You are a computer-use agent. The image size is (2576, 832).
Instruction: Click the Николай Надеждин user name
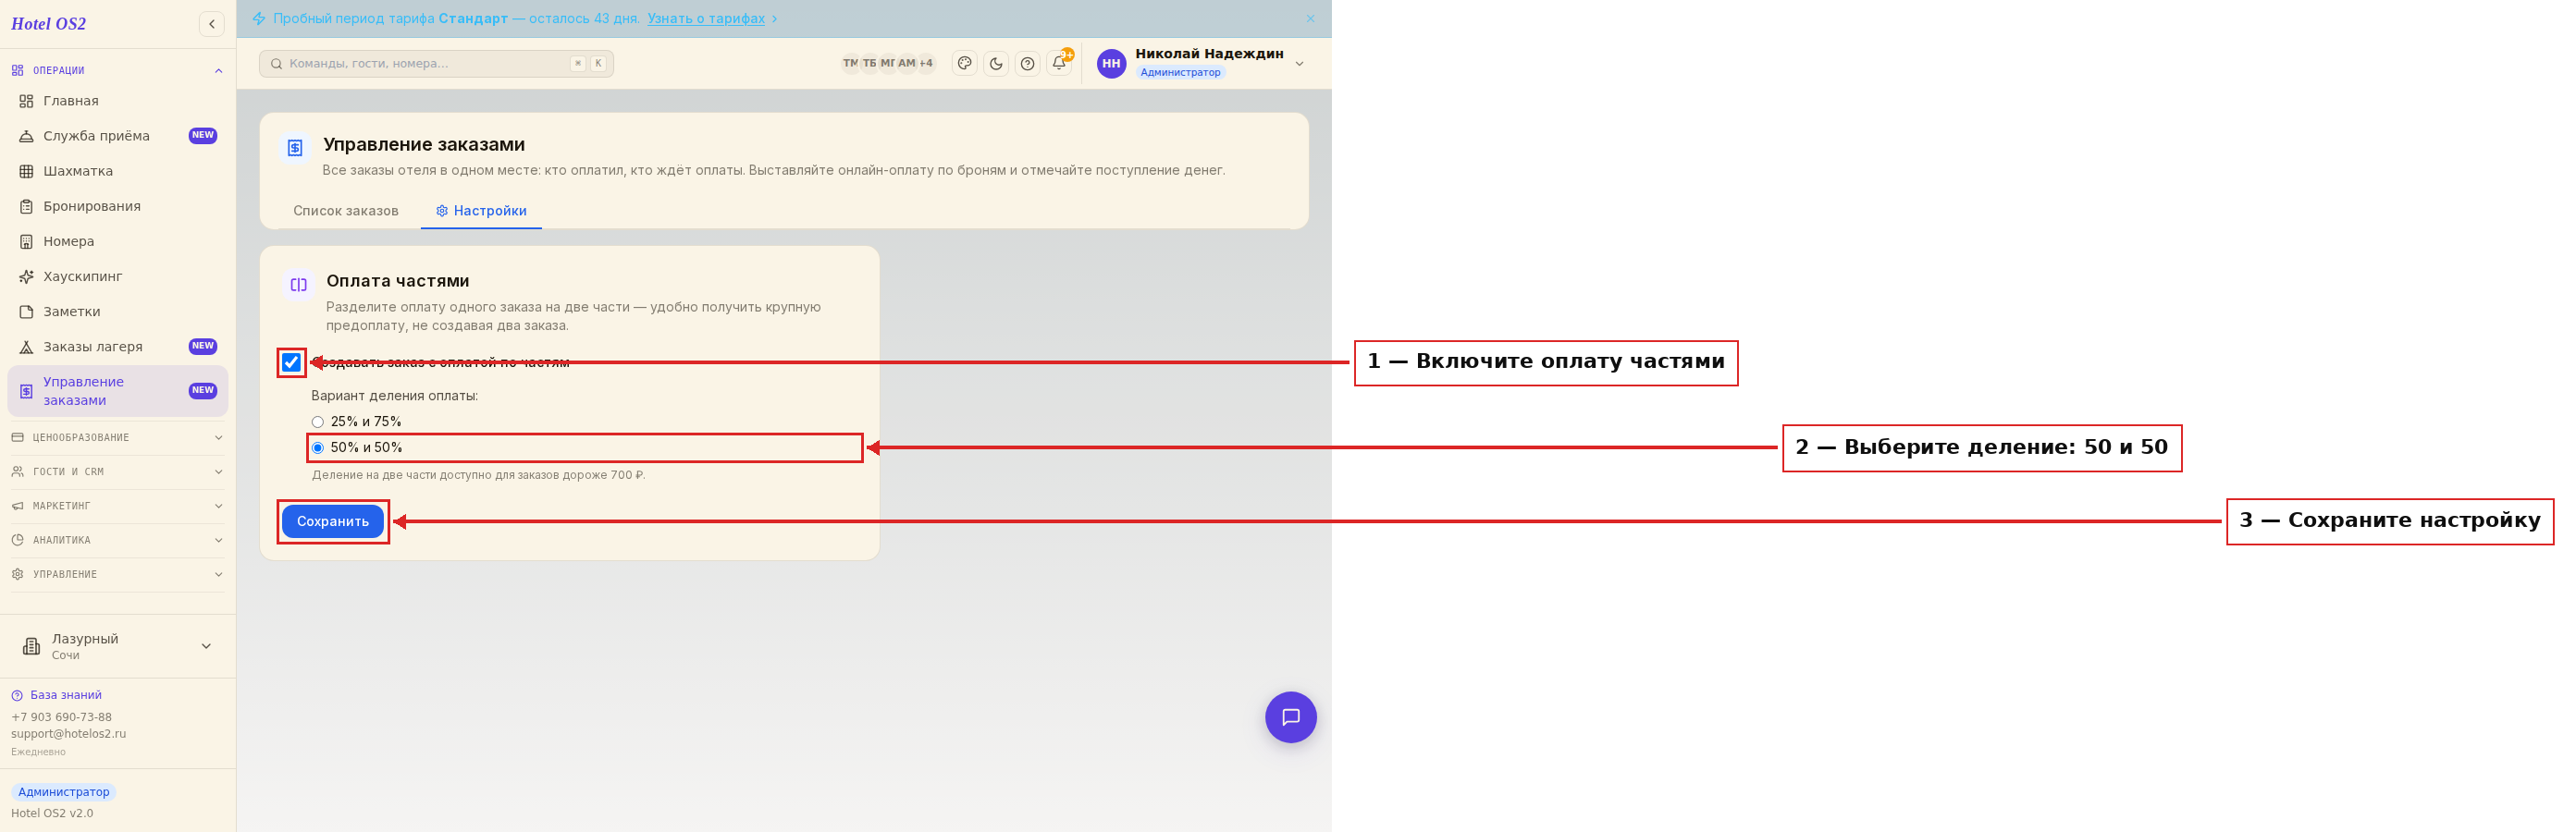(x=1209, y=54)
